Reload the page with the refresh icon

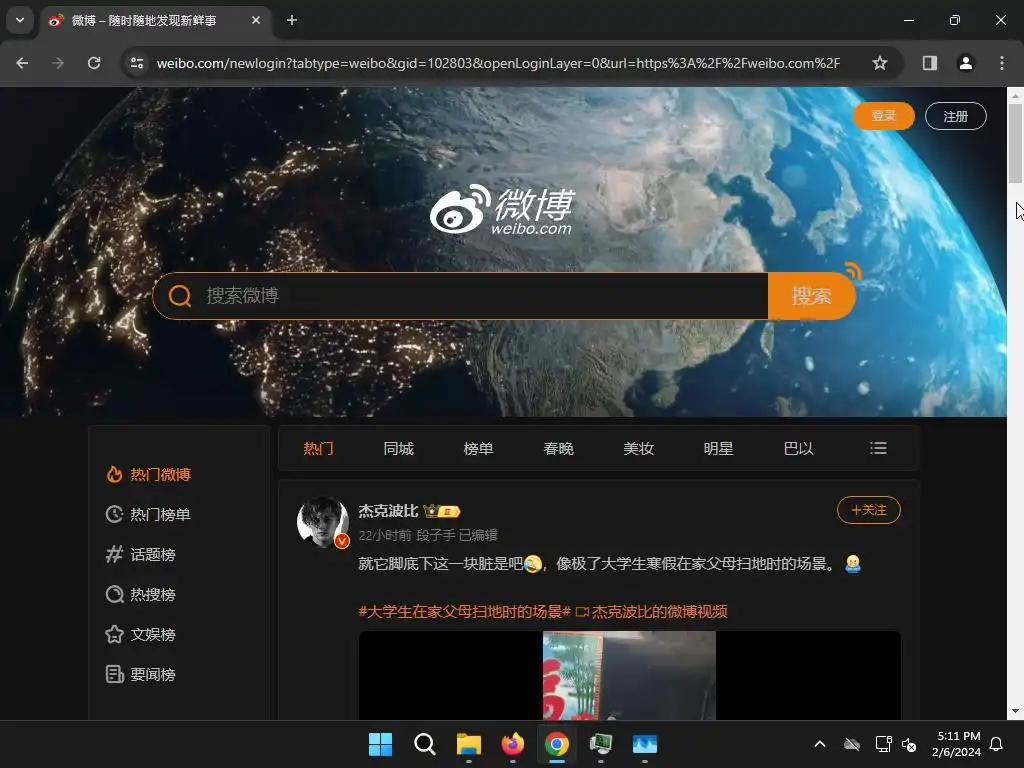pyautogui.click(x=94, y=63)
